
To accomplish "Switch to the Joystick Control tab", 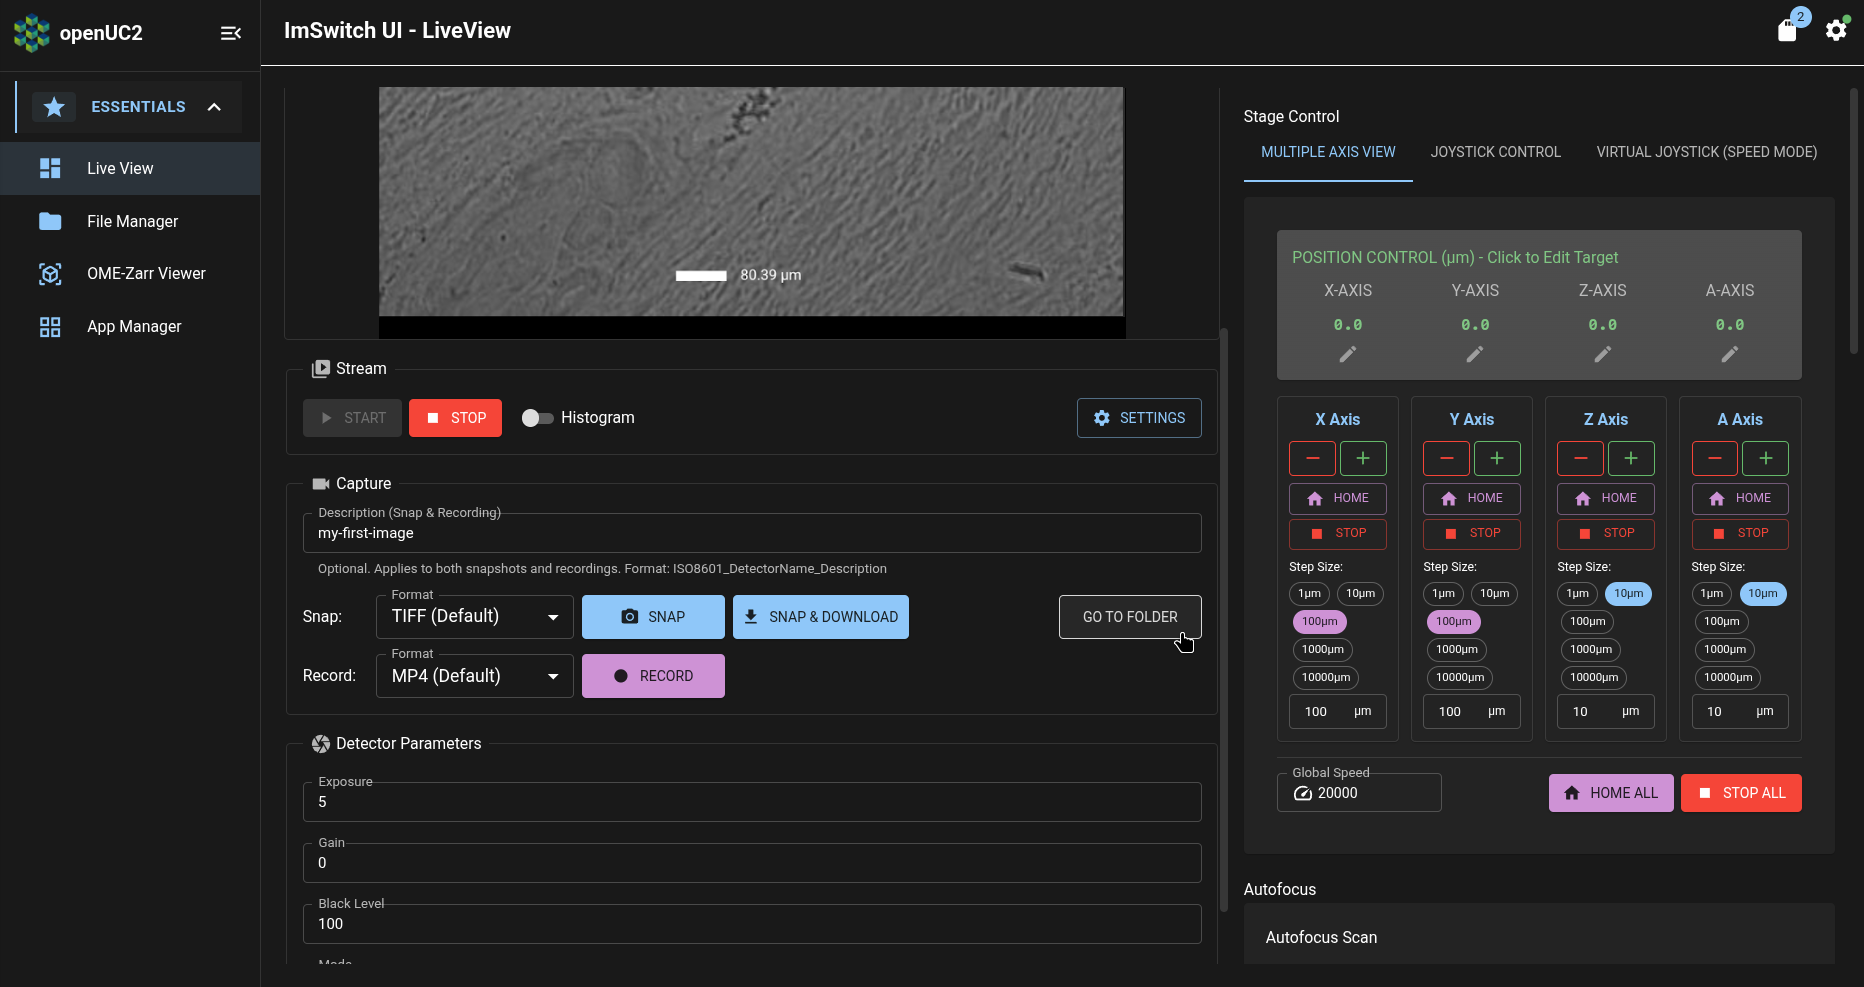I will coord(1495,152).
